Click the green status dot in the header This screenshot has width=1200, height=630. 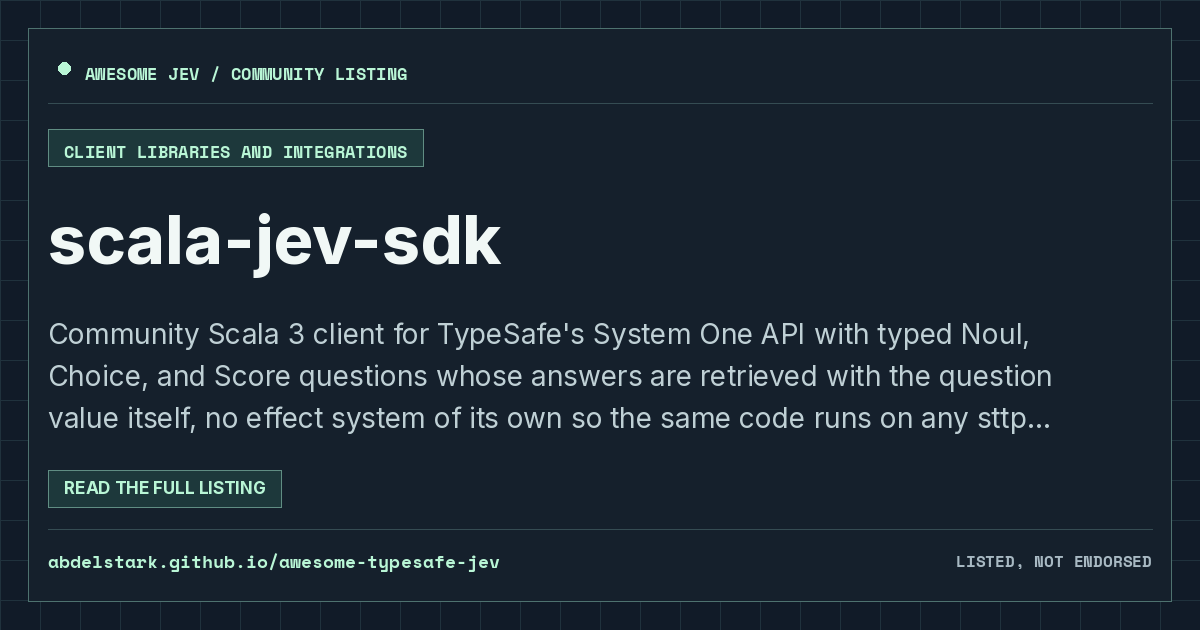click(x=64, y=69)
